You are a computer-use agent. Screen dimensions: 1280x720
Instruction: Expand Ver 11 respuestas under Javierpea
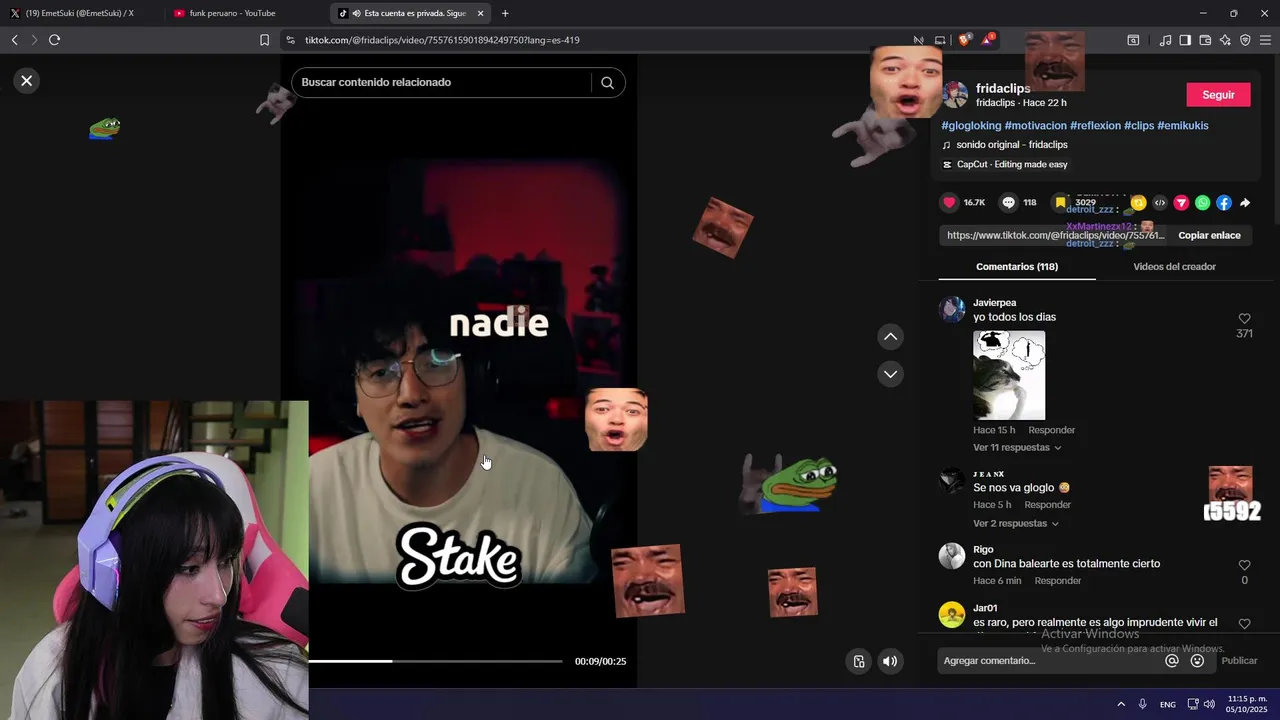click(x=1017, y=448)
